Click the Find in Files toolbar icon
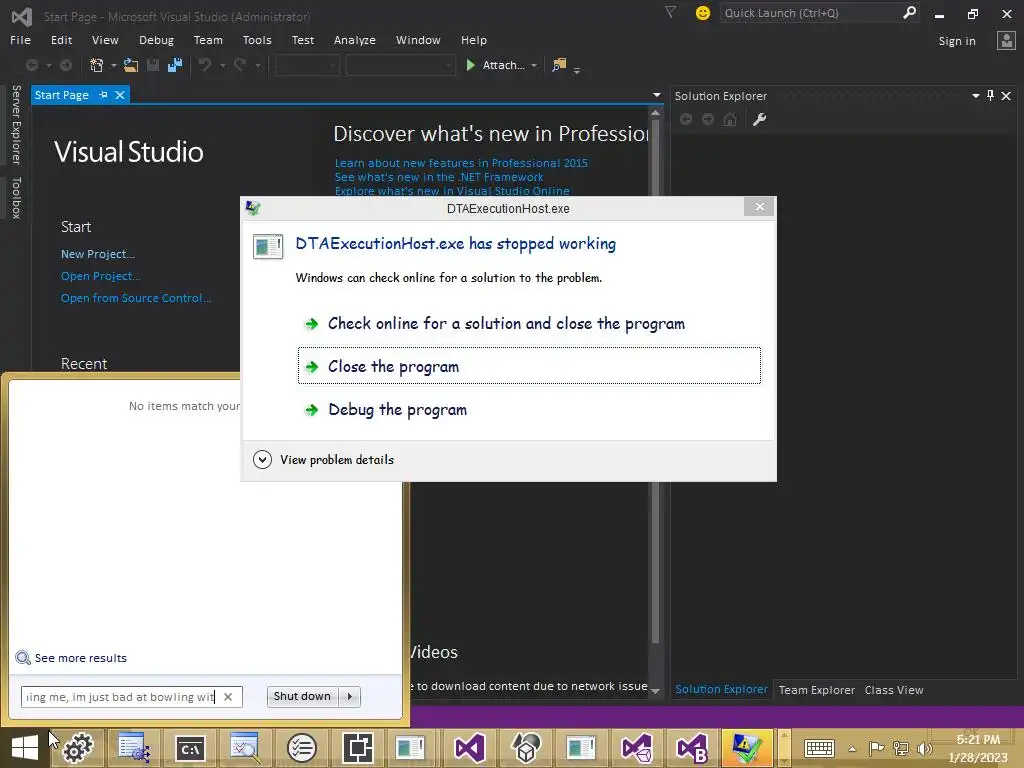 tap(559, 65)
